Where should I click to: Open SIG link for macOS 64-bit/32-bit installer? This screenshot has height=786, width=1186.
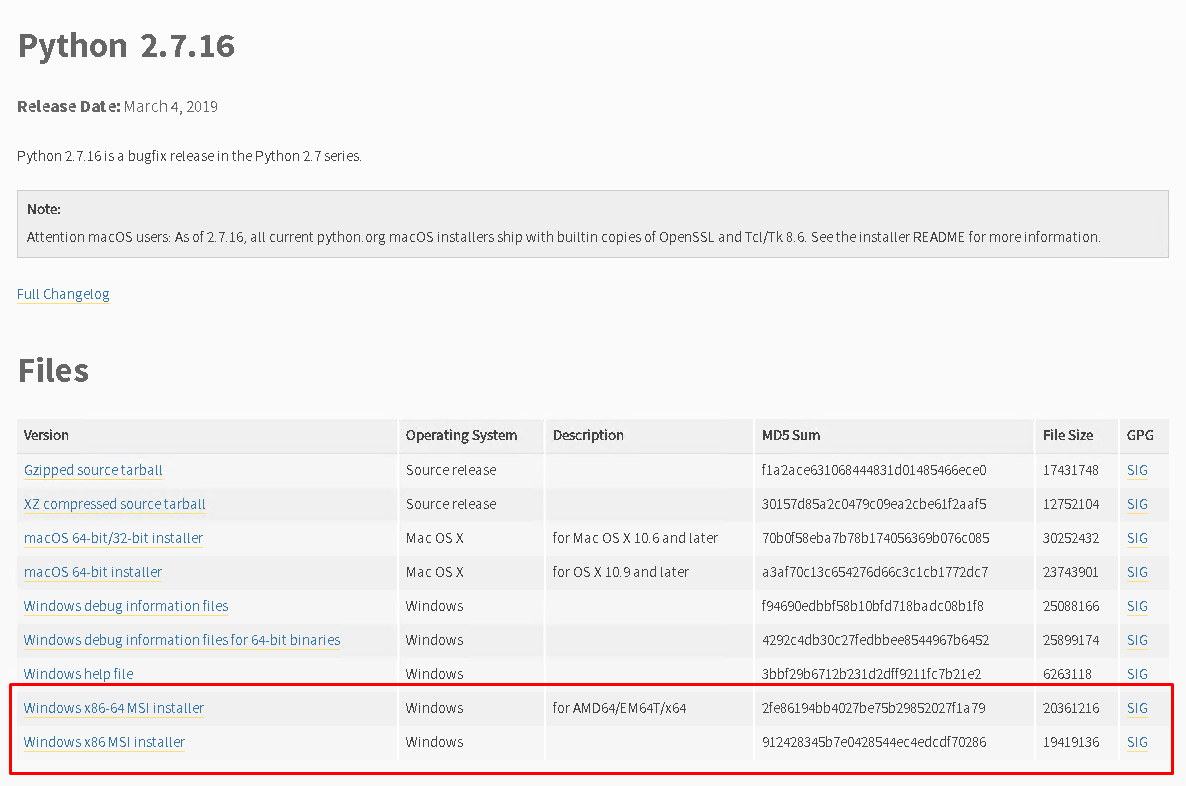[1137, 538]
